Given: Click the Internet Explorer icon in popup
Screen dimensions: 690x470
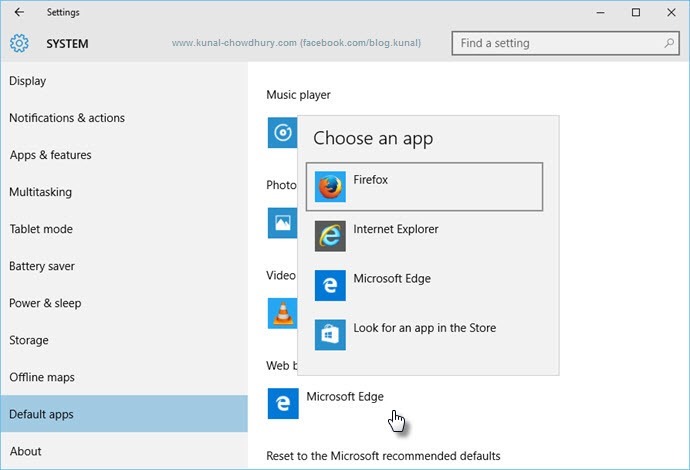Looking at the screenshot, I should click(x=330, y=236).
